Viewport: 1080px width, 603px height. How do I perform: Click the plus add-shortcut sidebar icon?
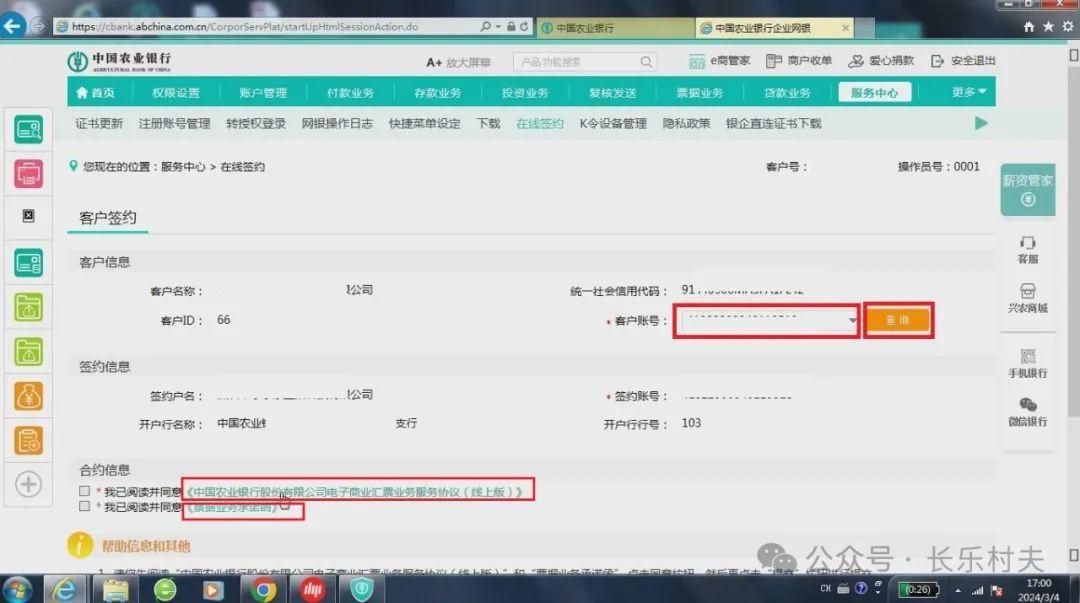[28, 484]
